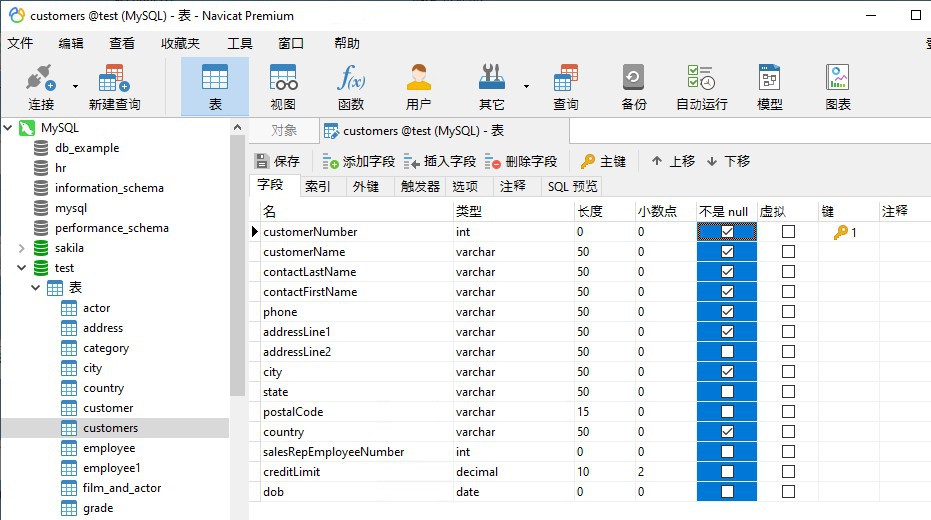The width and height of the screenshot is (931, 520).
Task: Click the 添加字段 (Add Field) button
Action: coord(358,161)
